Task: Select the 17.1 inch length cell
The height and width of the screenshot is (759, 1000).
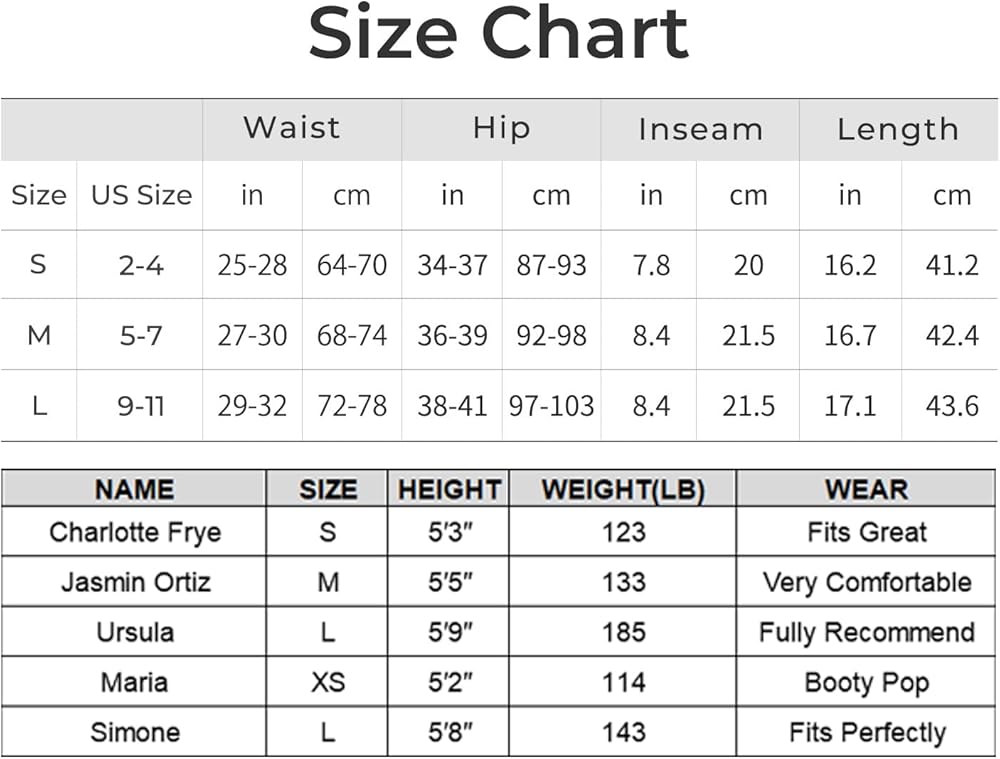Action: pos(850,406)
